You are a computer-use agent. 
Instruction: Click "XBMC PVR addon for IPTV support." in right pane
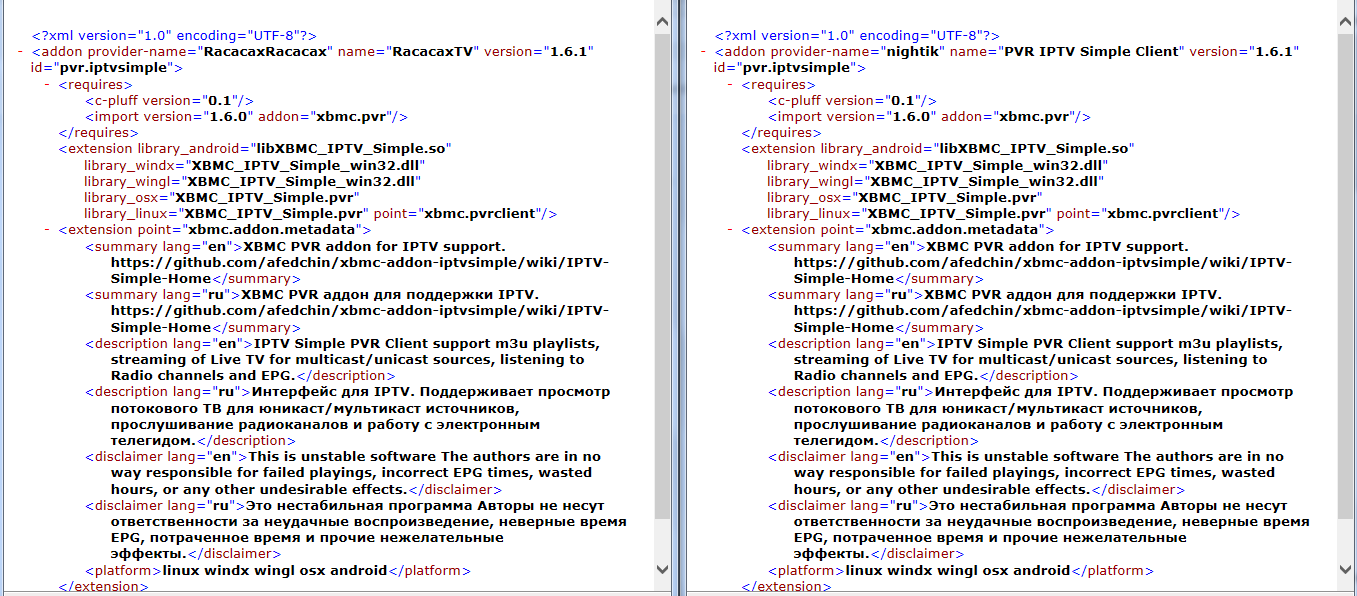coord(1058,246)
